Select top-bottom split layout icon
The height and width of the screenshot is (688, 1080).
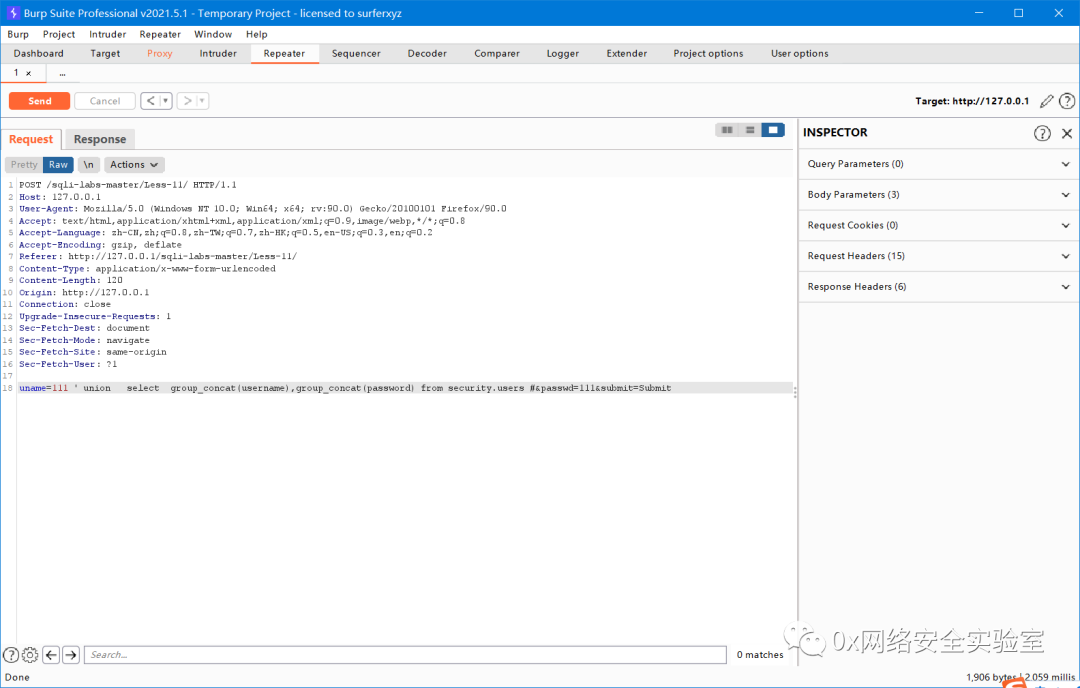point(750,130)
